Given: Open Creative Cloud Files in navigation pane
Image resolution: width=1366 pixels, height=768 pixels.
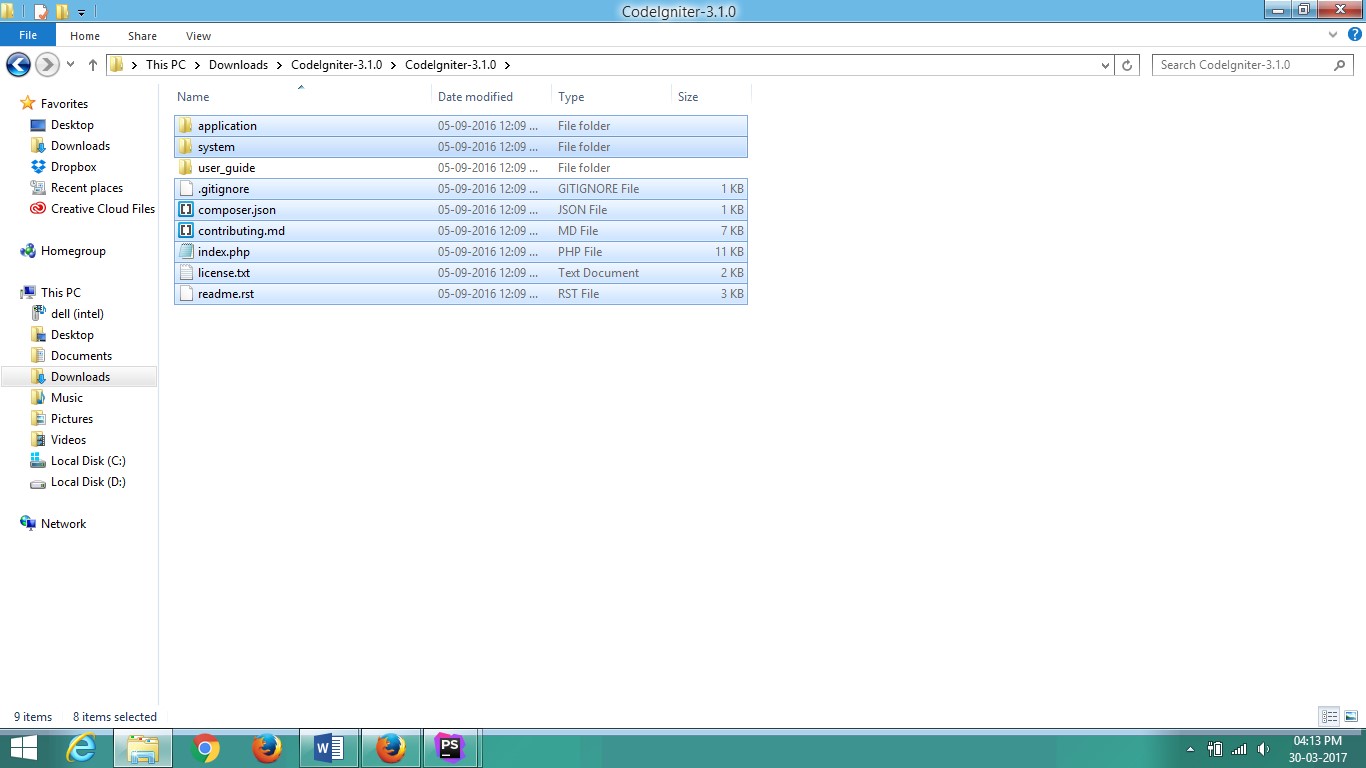Looking at the screenshot, I should point(103,209).
